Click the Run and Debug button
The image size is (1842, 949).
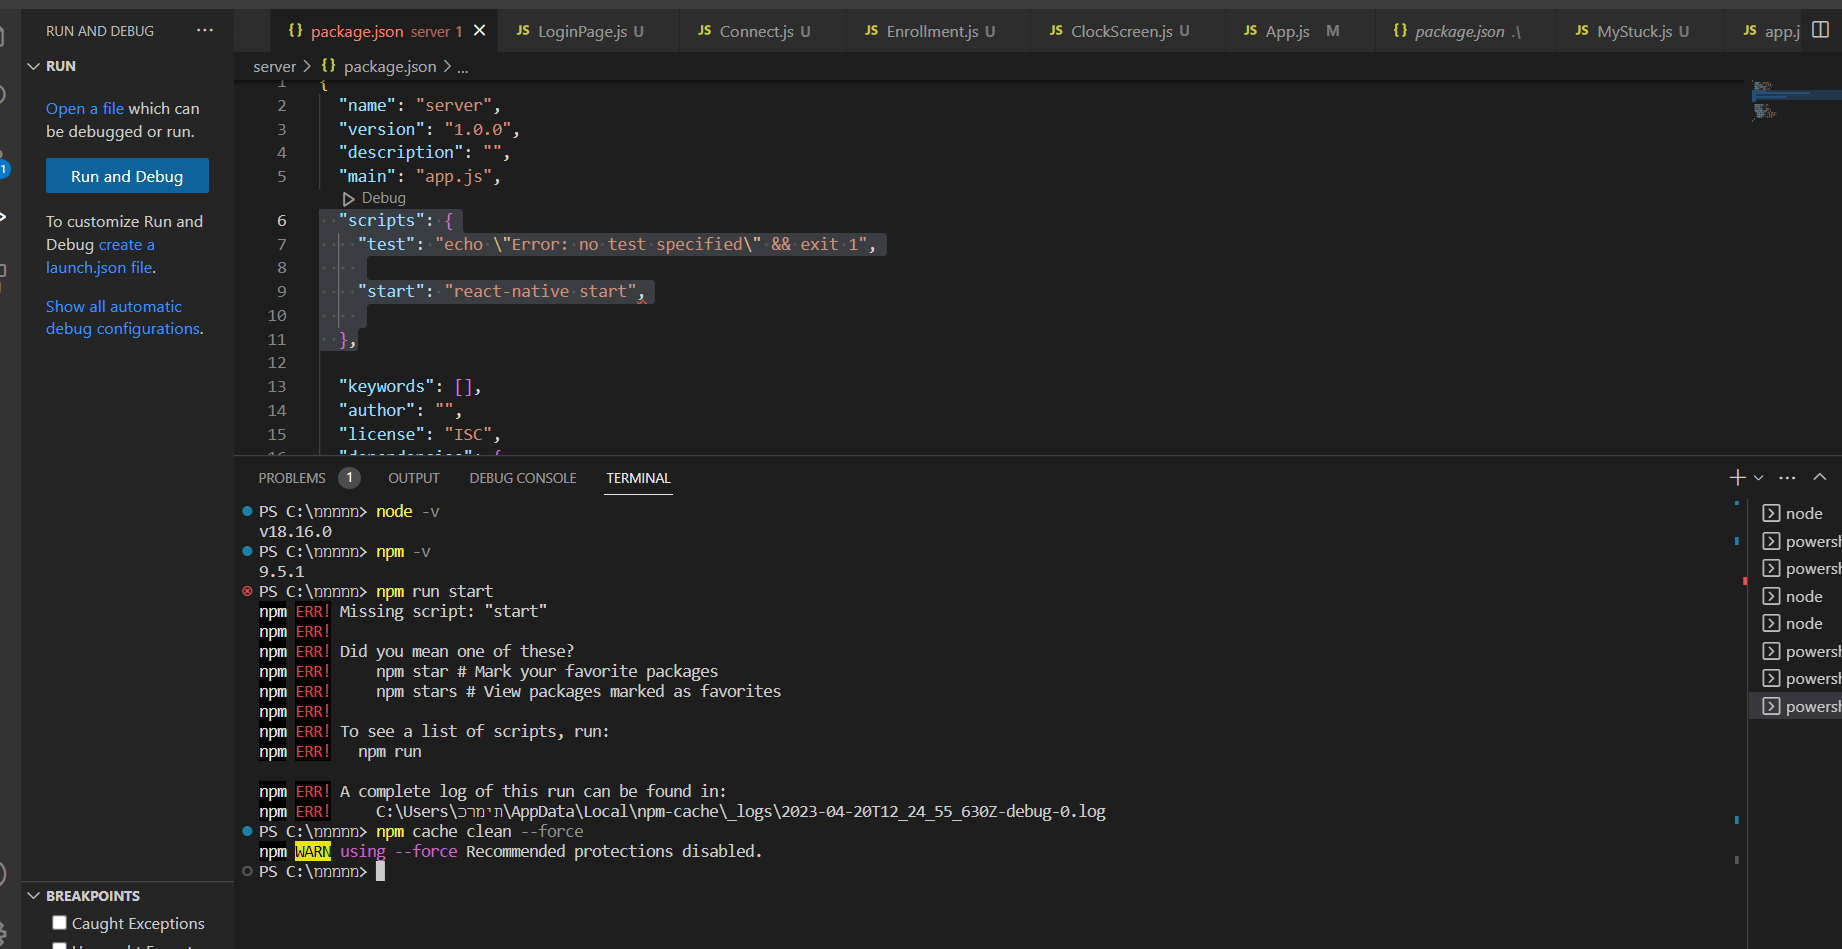click(127, 176)
